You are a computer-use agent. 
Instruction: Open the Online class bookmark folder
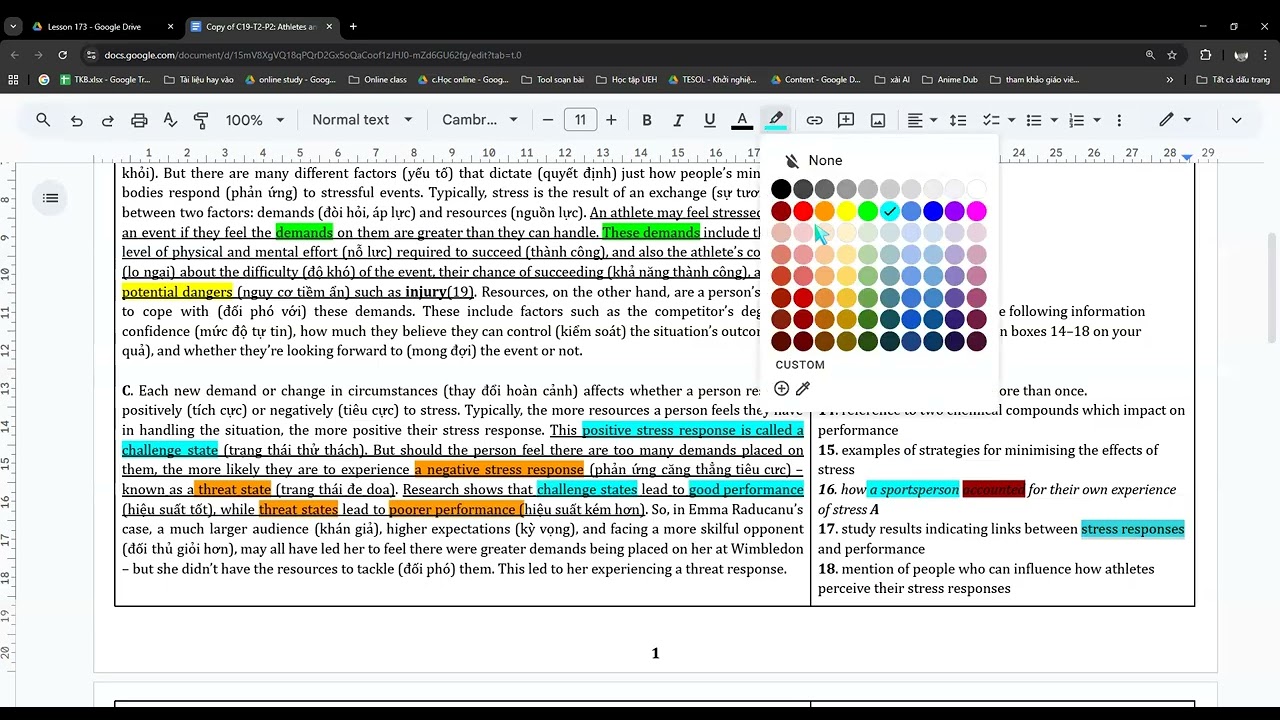click(x=378, y=79)
